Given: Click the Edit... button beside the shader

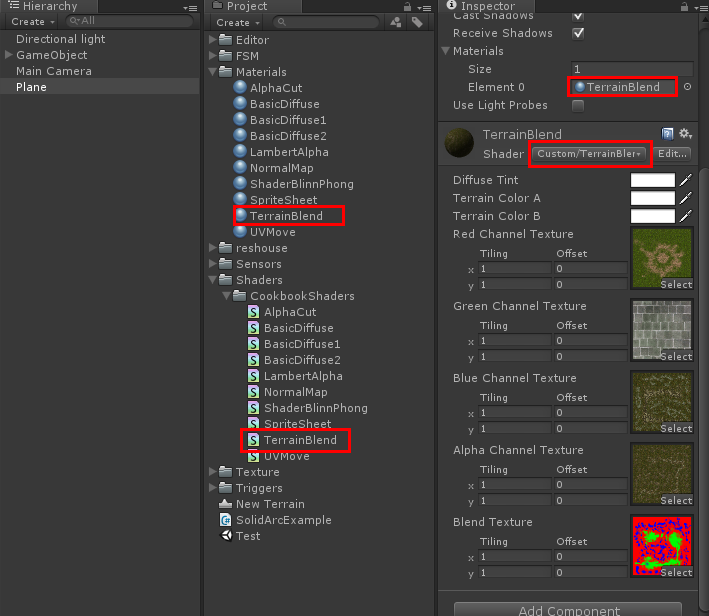Looking at the screenshot, I should 673,154.
